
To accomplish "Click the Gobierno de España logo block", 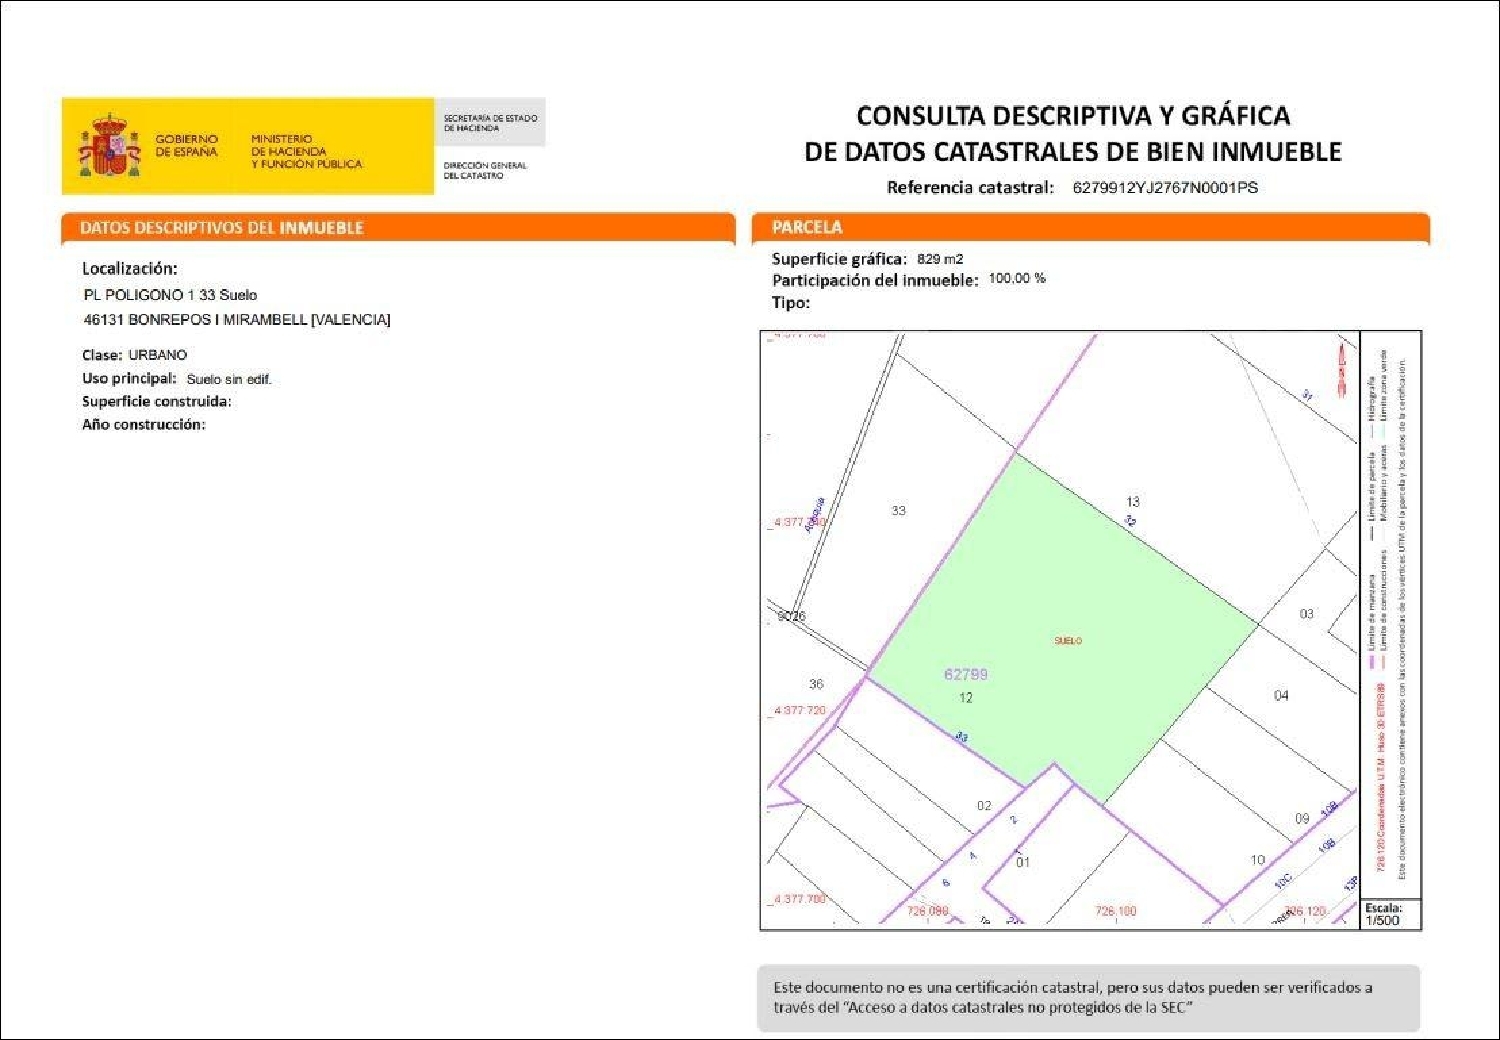I will [188, 145].
